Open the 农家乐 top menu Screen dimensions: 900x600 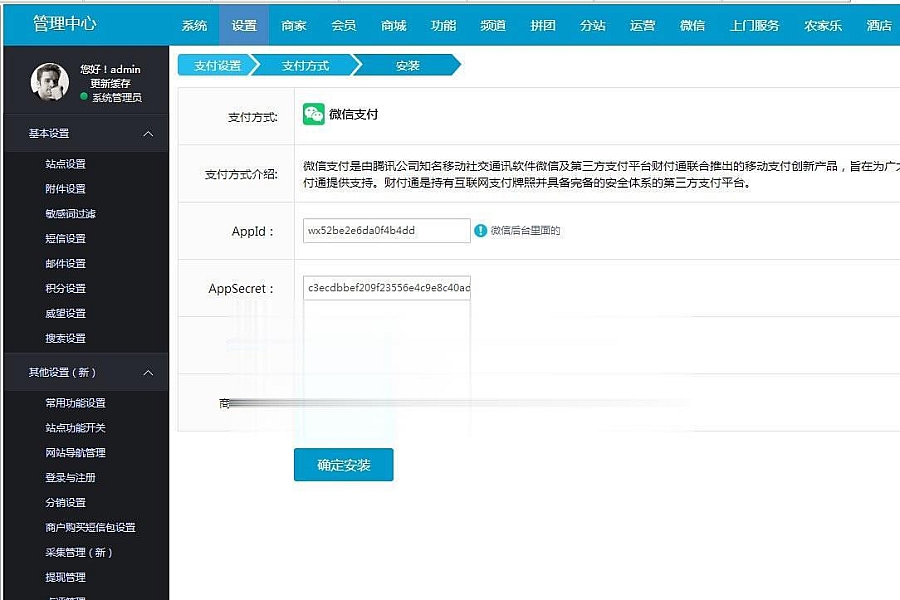(x=823, y=25)
